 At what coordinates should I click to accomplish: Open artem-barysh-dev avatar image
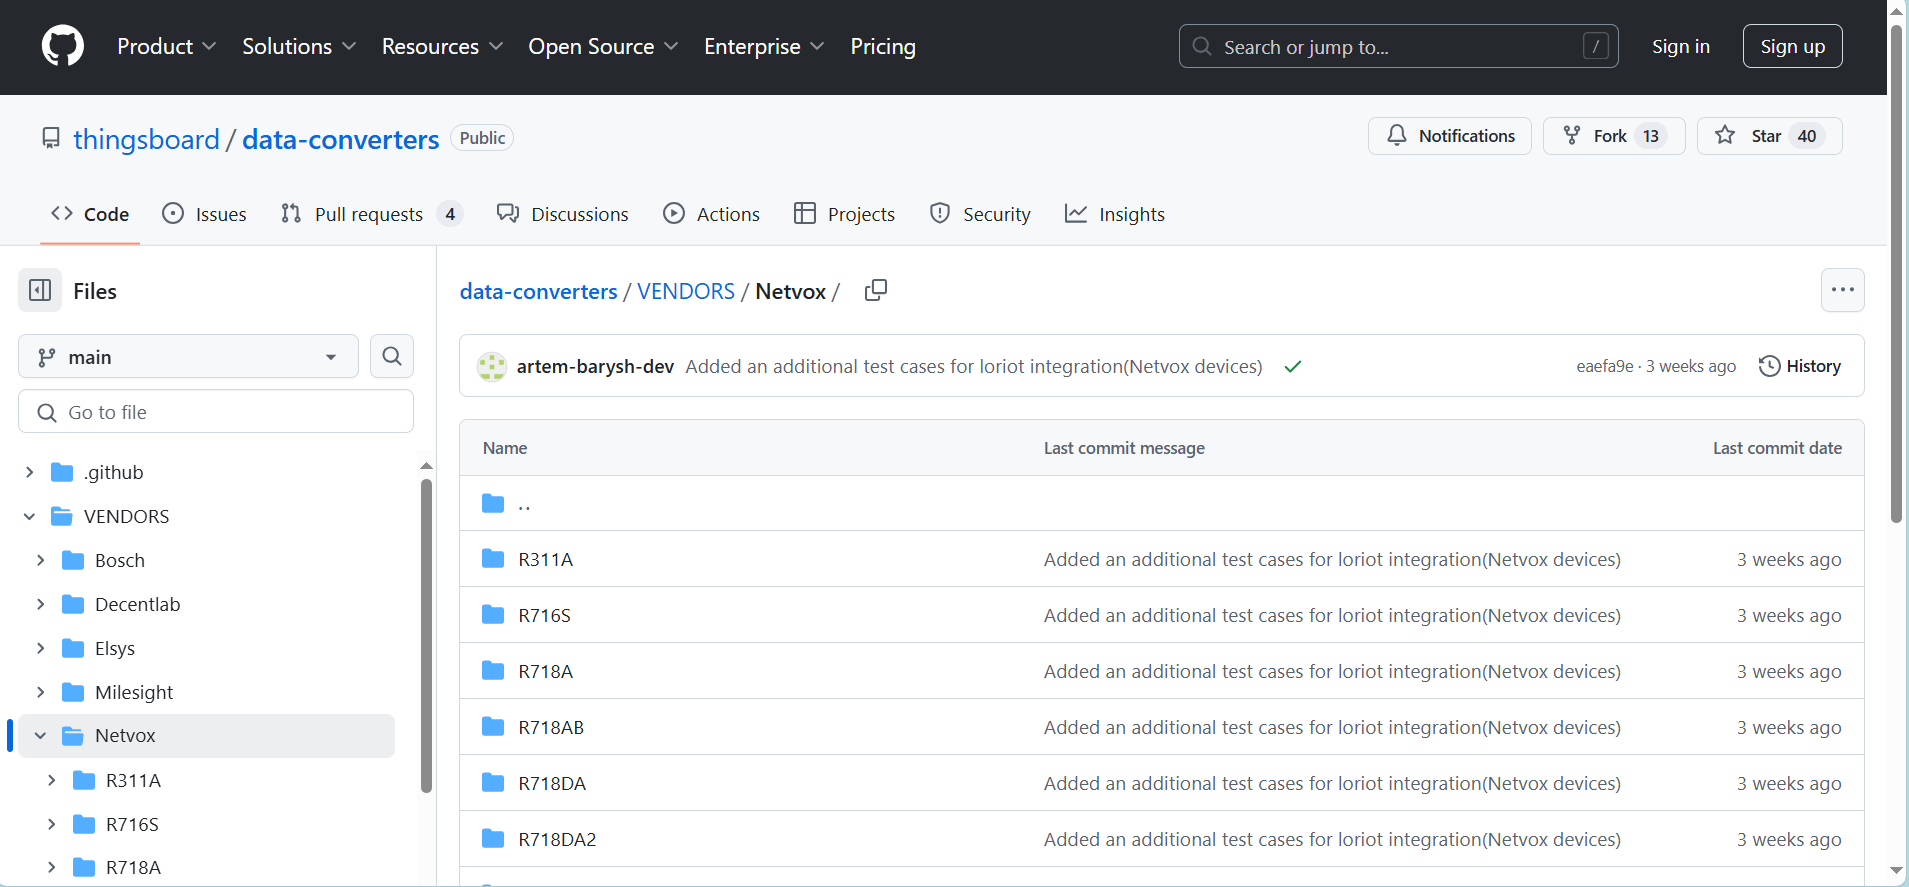491,367
